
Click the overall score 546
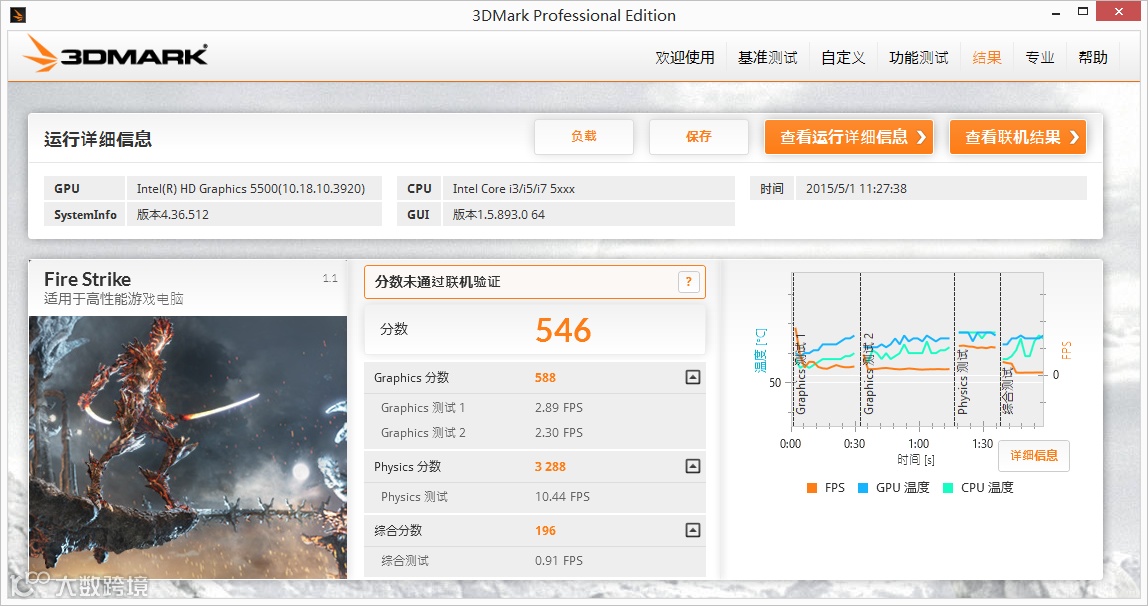coord(563,330)
